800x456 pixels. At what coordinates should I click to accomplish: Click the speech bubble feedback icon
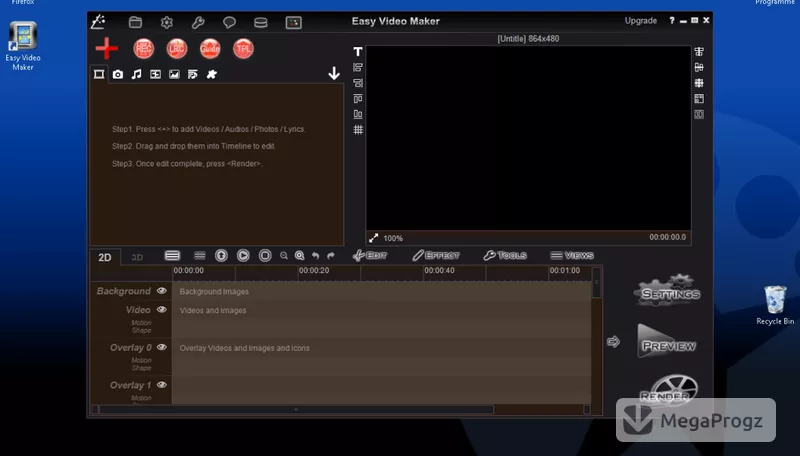229,22
